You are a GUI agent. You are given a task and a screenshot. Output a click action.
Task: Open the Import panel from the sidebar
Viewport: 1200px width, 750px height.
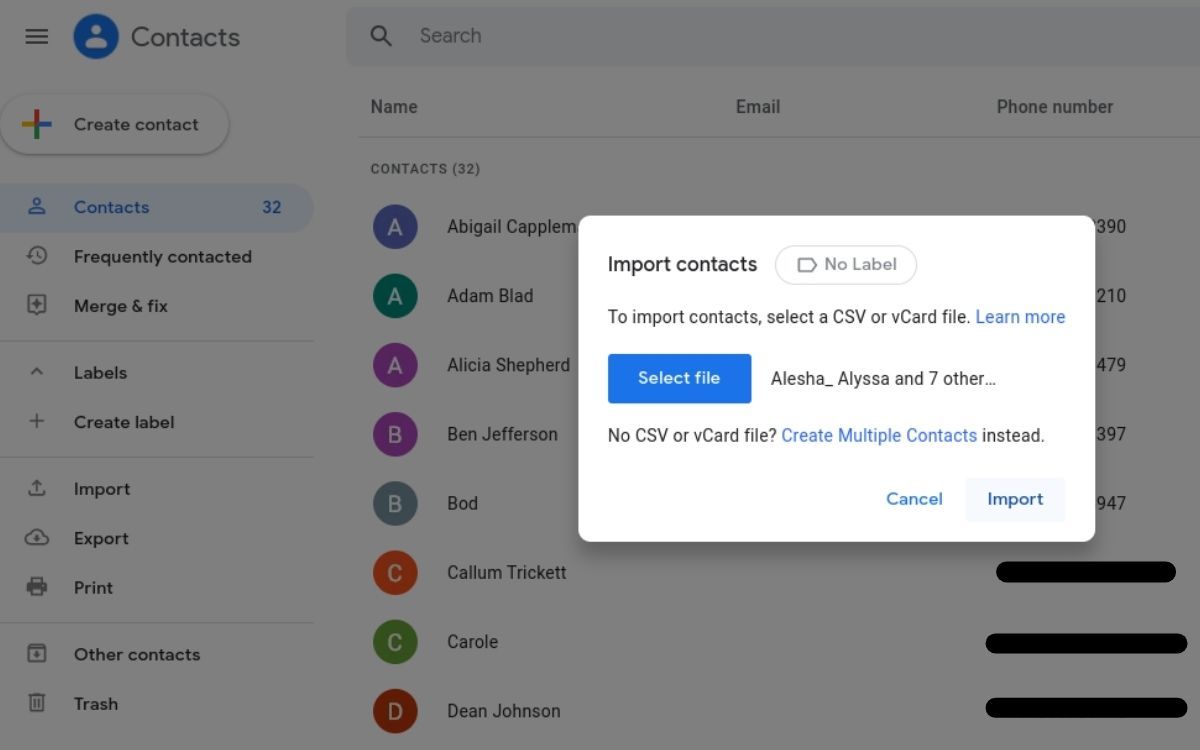tap(102, 488)
